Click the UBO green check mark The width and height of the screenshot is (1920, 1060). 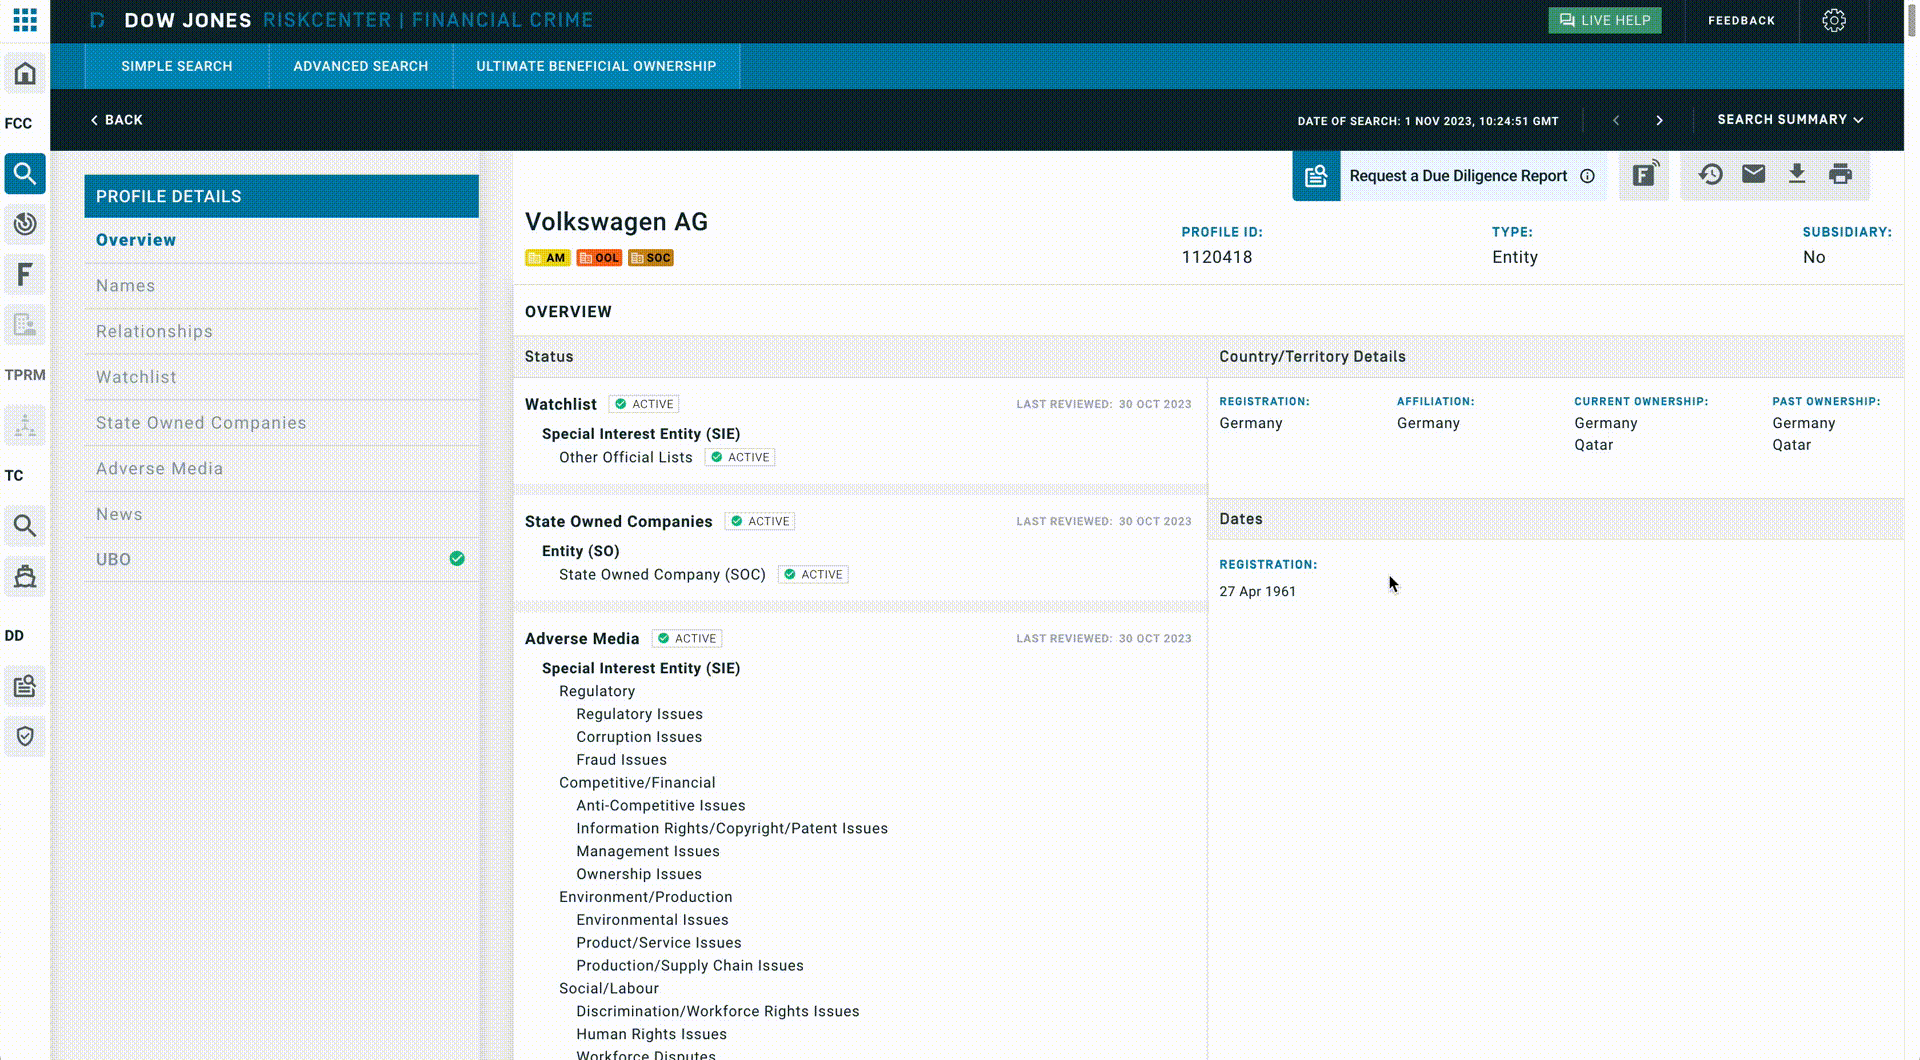coord(457,559)
